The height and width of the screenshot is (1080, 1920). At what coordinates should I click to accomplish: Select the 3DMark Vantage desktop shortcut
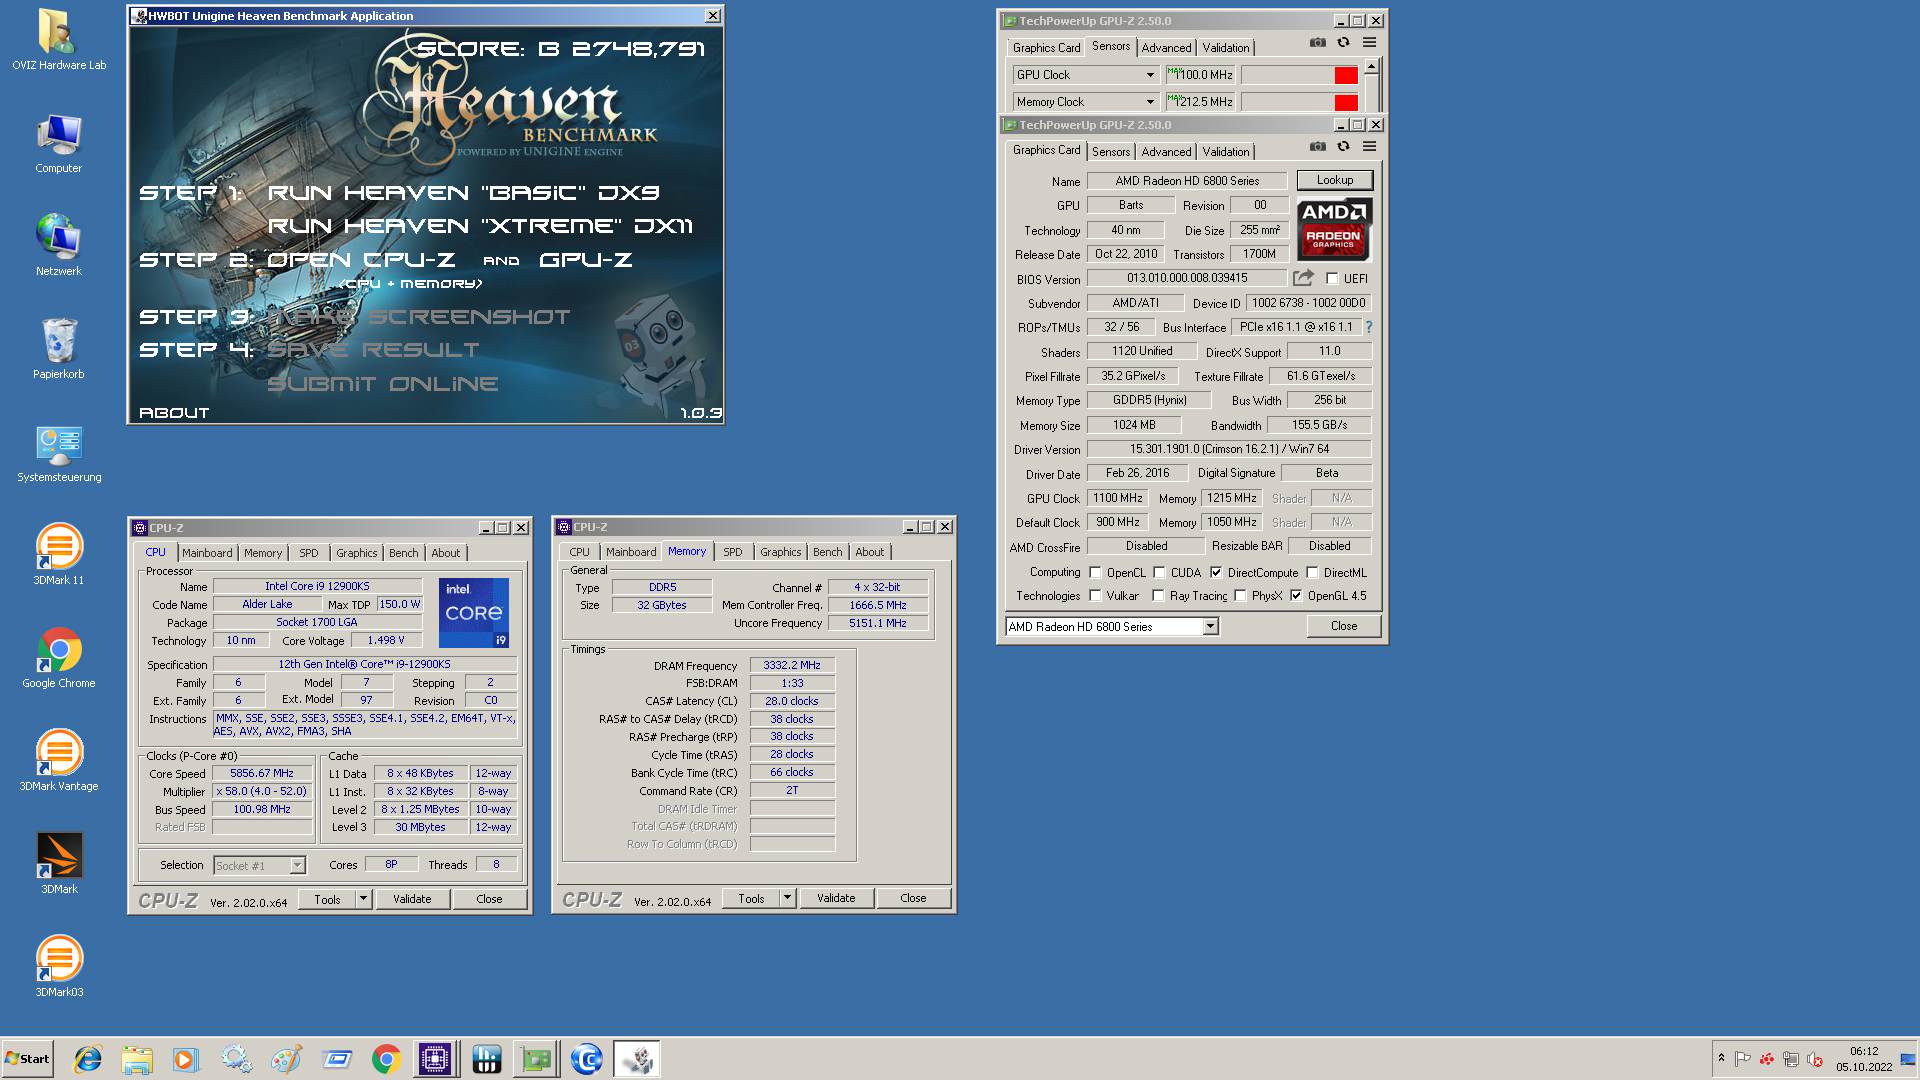point(58,761)
